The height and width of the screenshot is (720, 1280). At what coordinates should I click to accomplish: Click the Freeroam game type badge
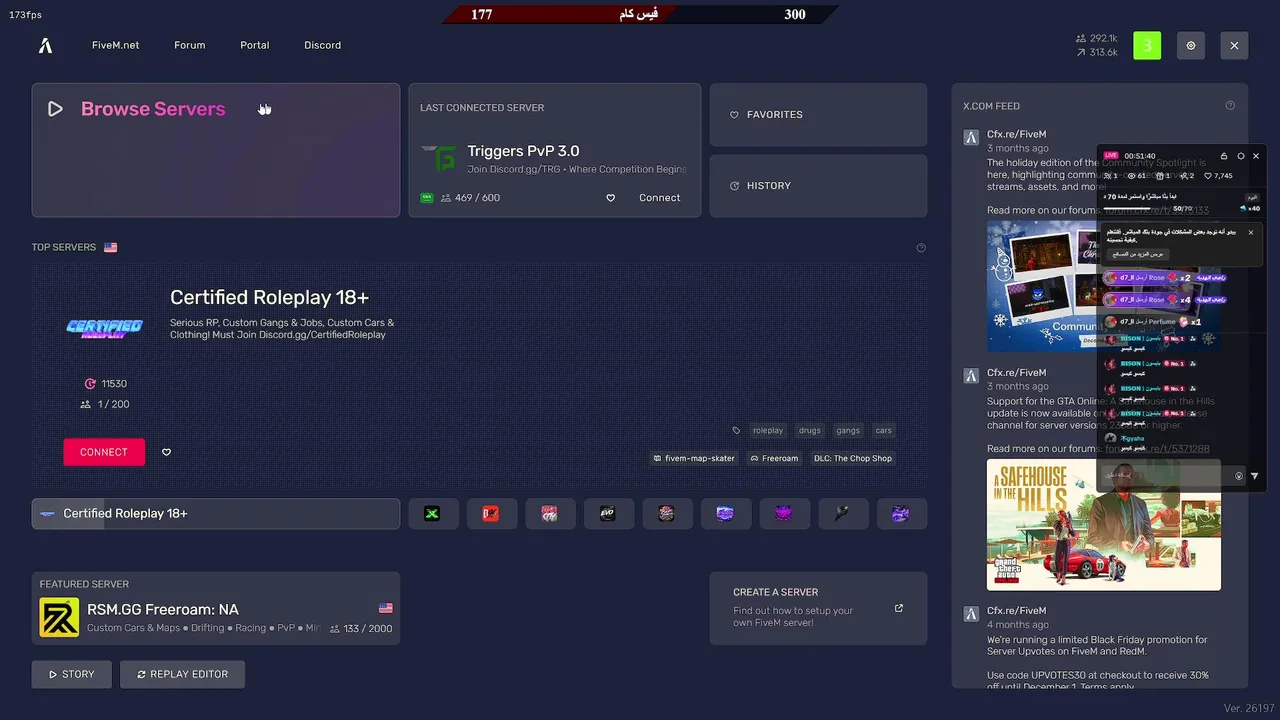click(x=774, y=459)
